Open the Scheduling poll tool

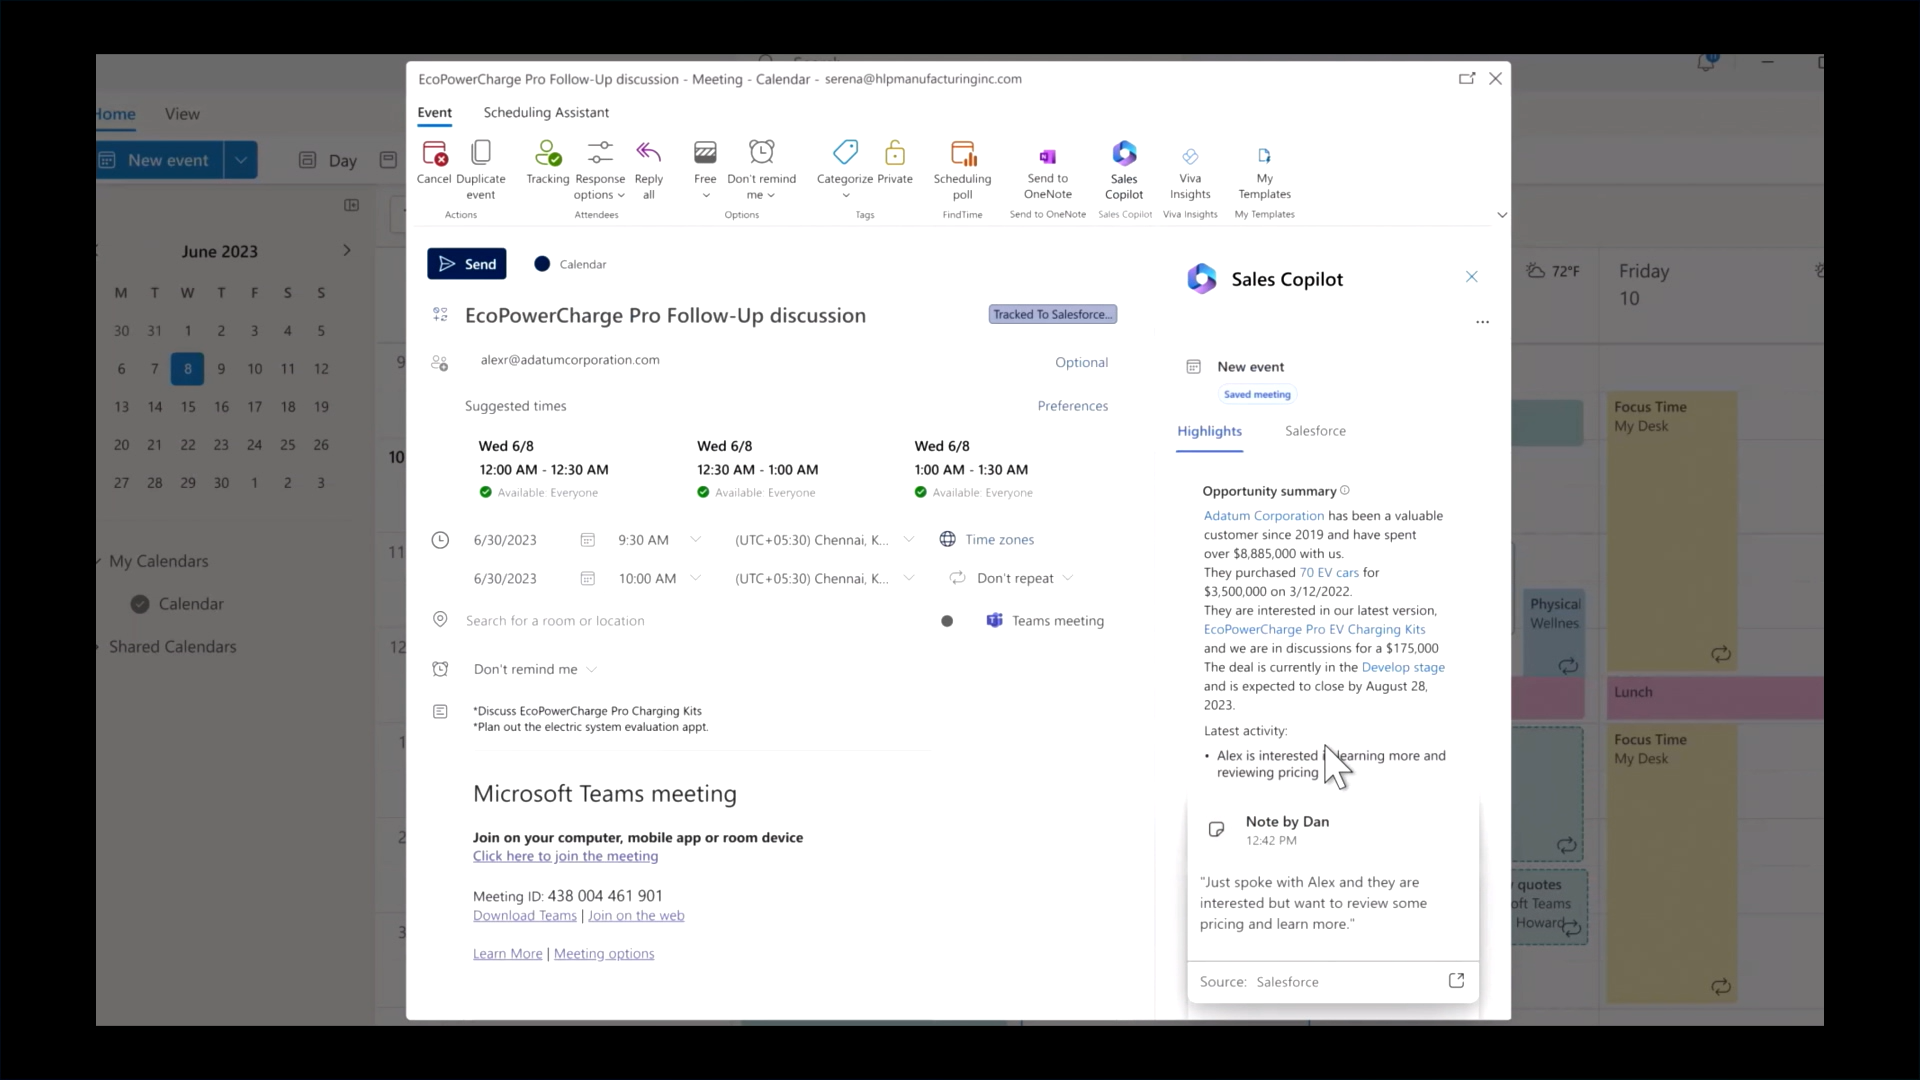point(962,154)
